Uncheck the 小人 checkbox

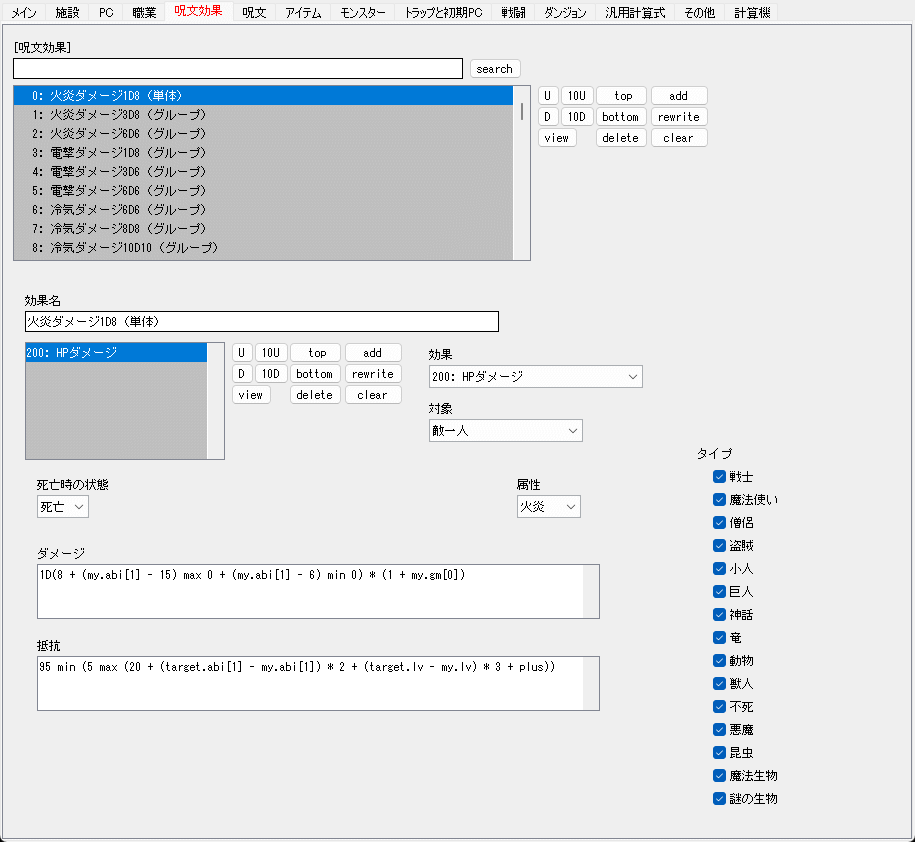720,568
